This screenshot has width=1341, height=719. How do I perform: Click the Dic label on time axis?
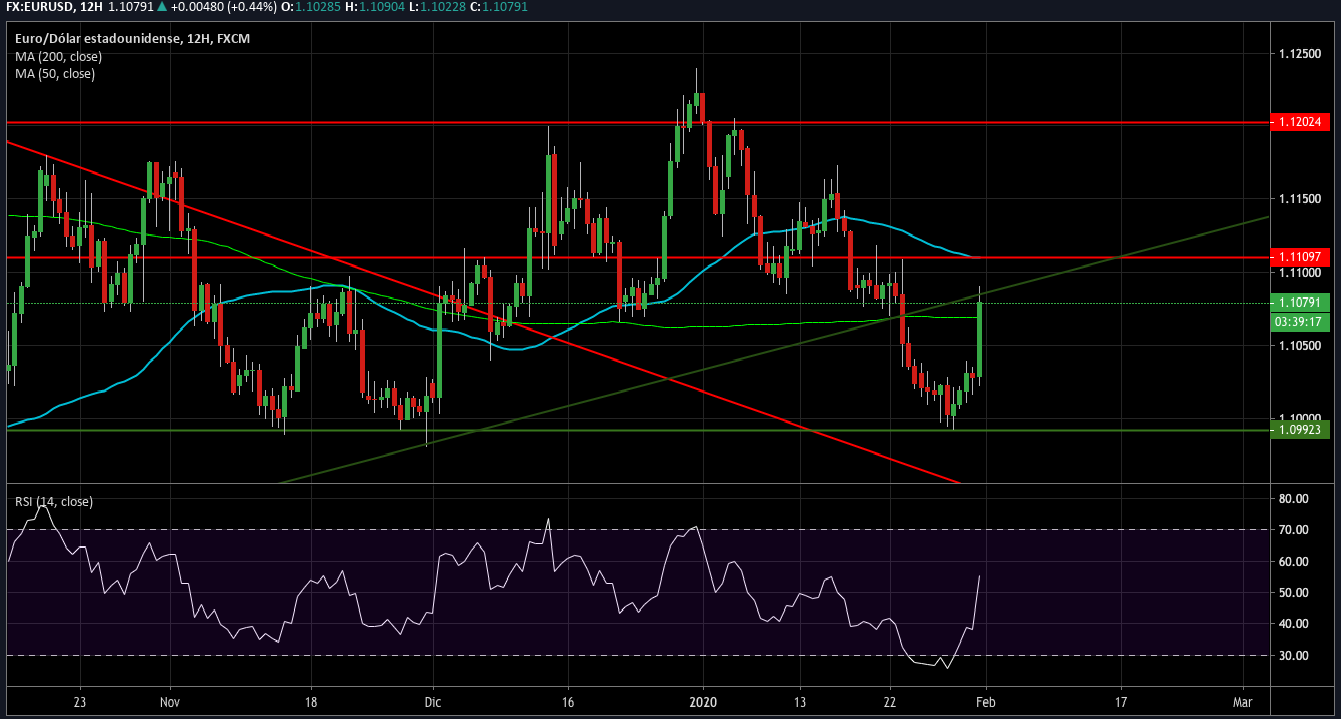pyautogui.click(x=432, y=701)
